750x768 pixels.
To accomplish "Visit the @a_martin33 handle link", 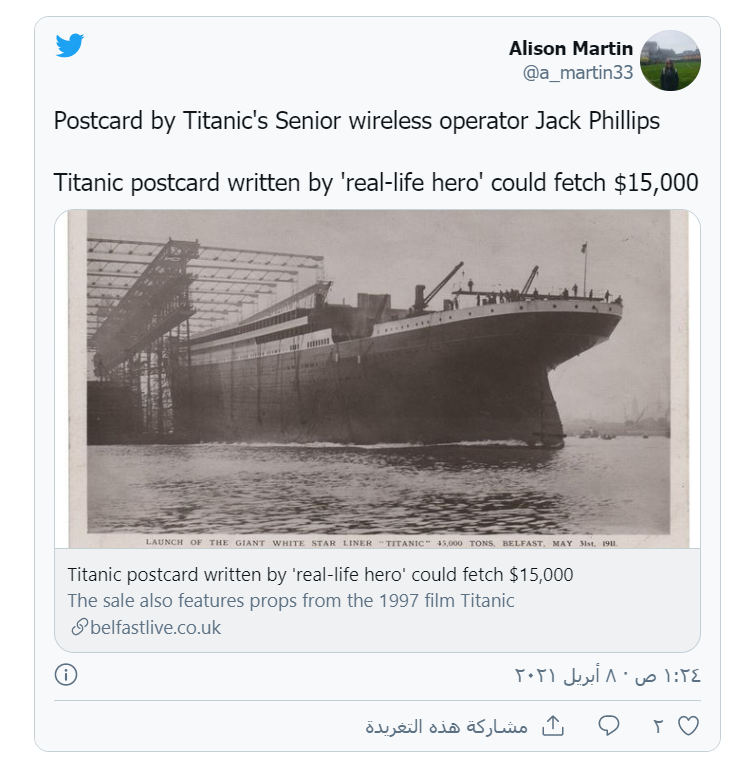I will (x=577, y=72).
